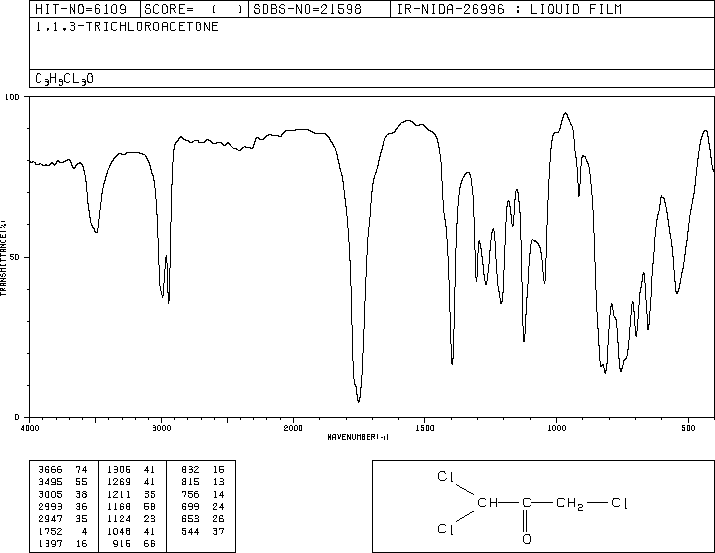This screenshot has width=715, height=553.
Task: Click the 0 transmittance axis label
Action: (17, 417)
